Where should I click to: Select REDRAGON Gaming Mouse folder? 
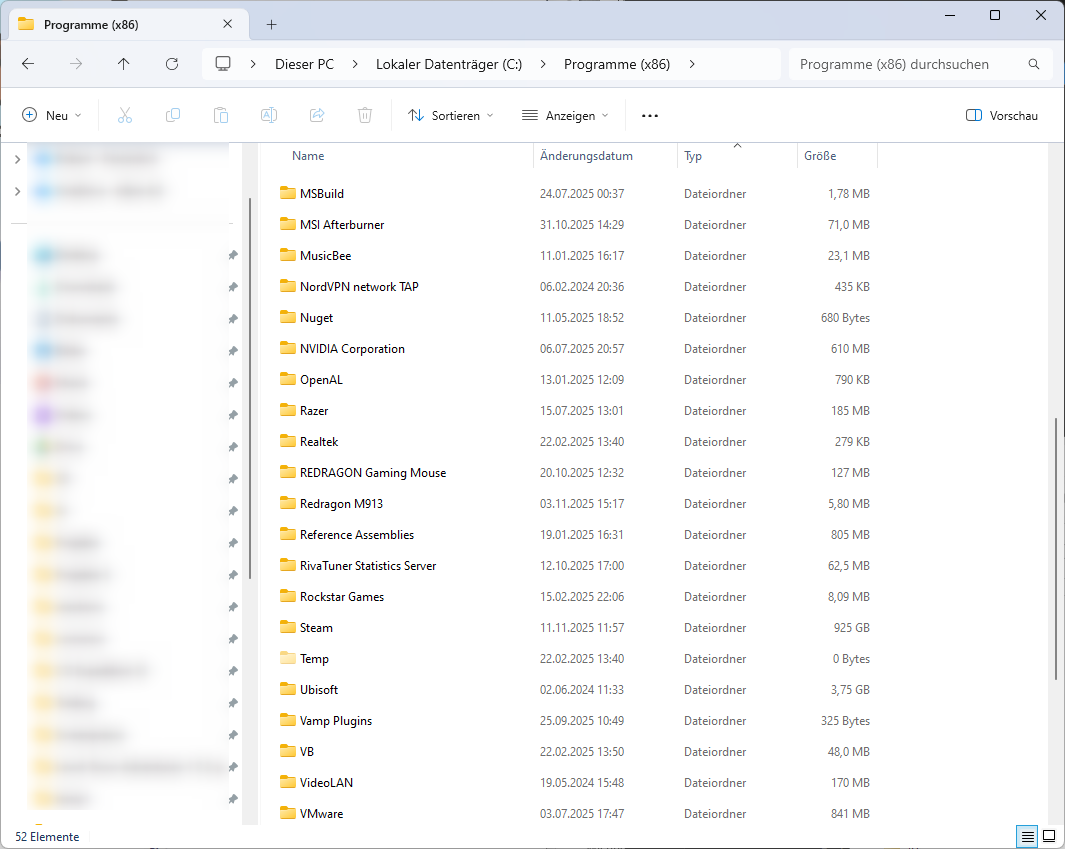pyautogui.click(x=373, y=473)
